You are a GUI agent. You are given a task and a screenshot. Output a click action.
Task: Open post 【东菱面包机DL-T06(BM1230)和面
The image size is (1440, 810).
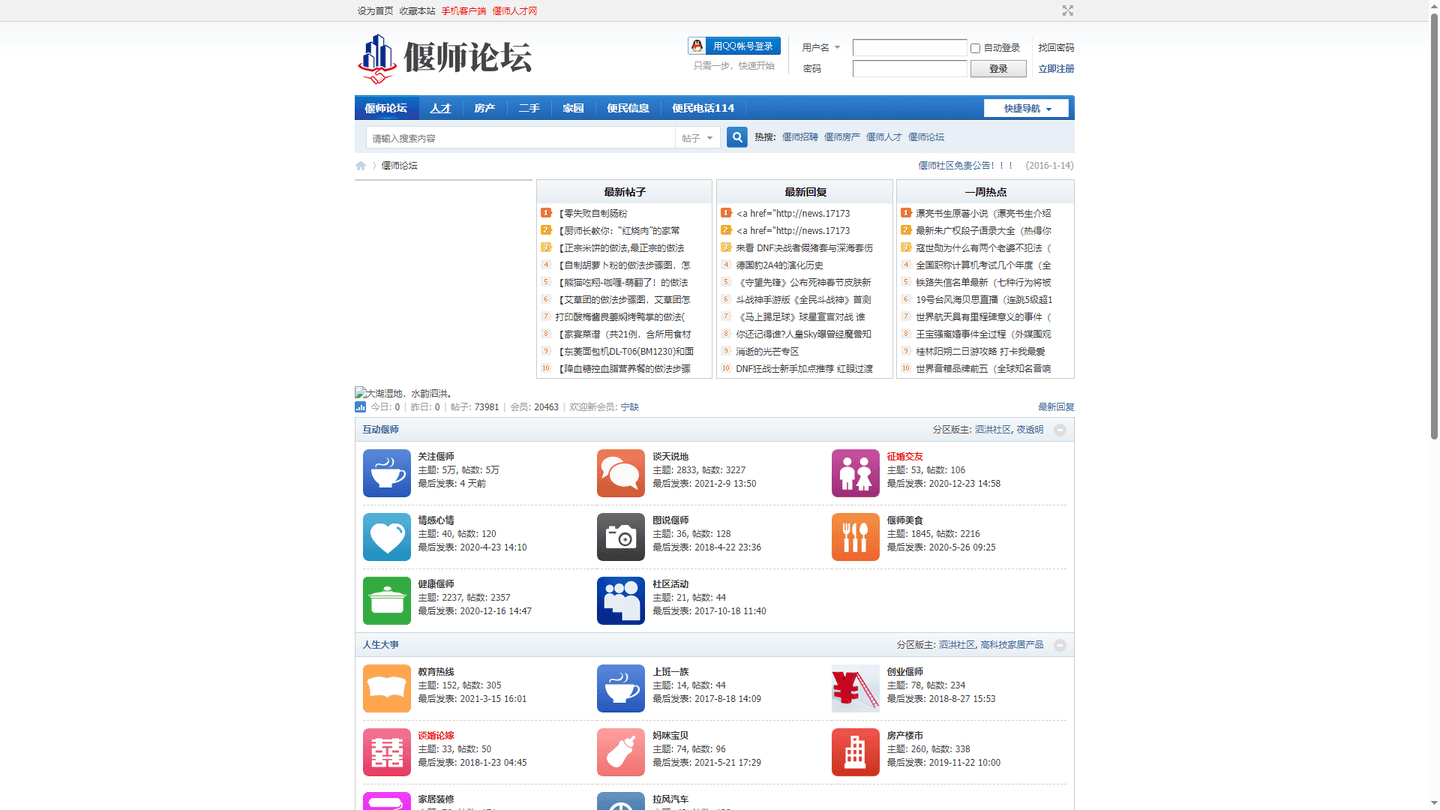625,352
